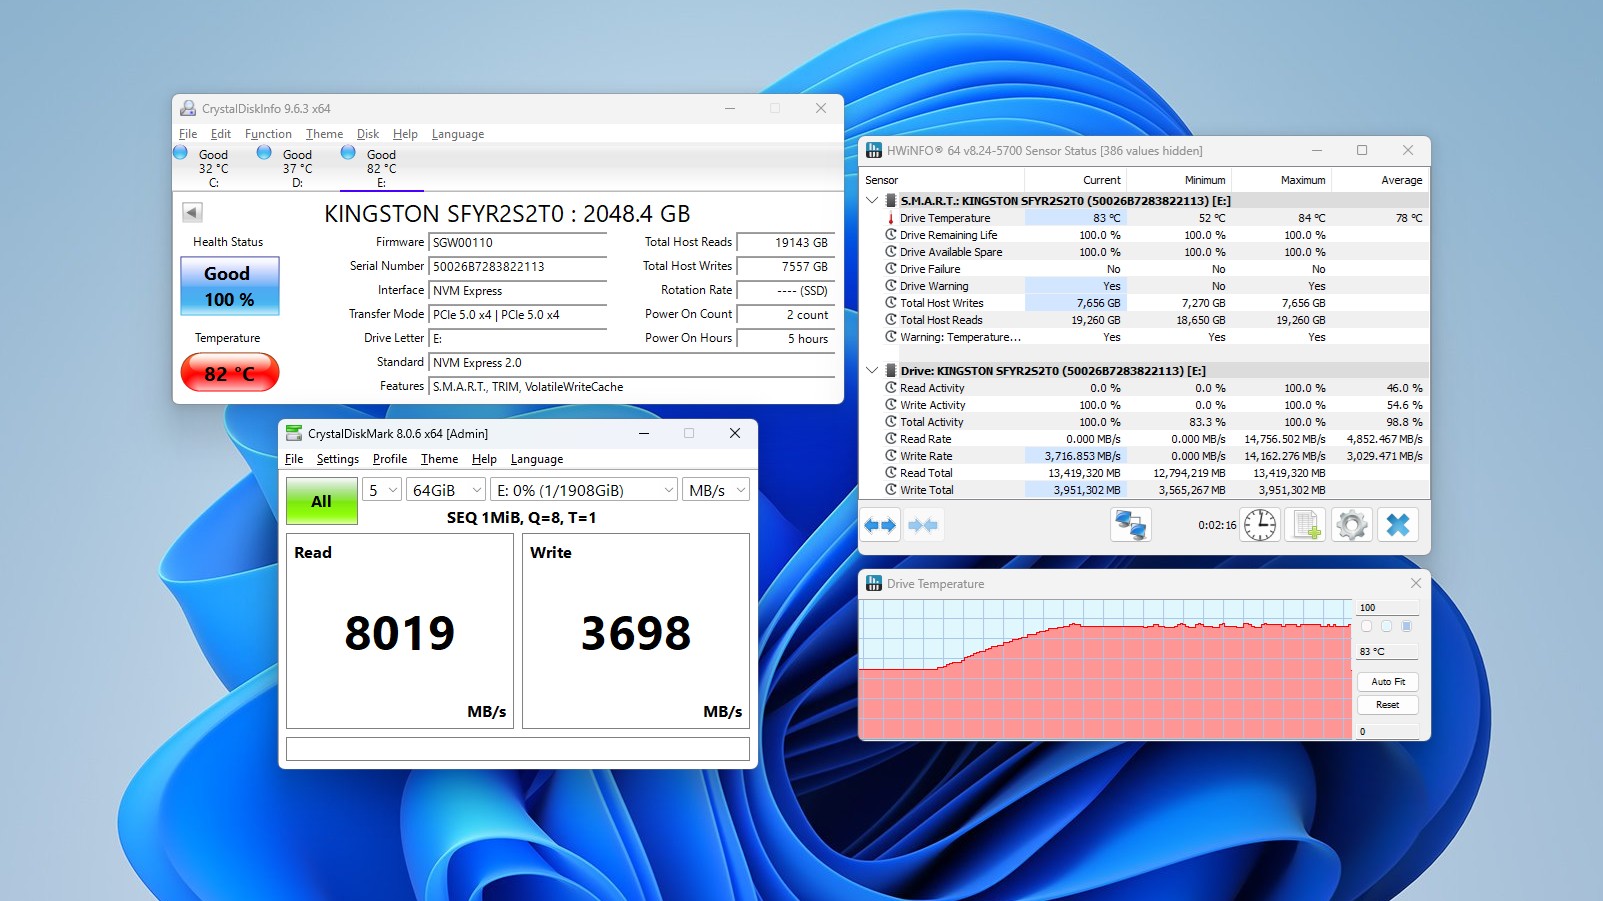Screen dimensions: 1603x901
Task: Open Disk menu in CrystalDiskInfo
Action: click(368, 134)
